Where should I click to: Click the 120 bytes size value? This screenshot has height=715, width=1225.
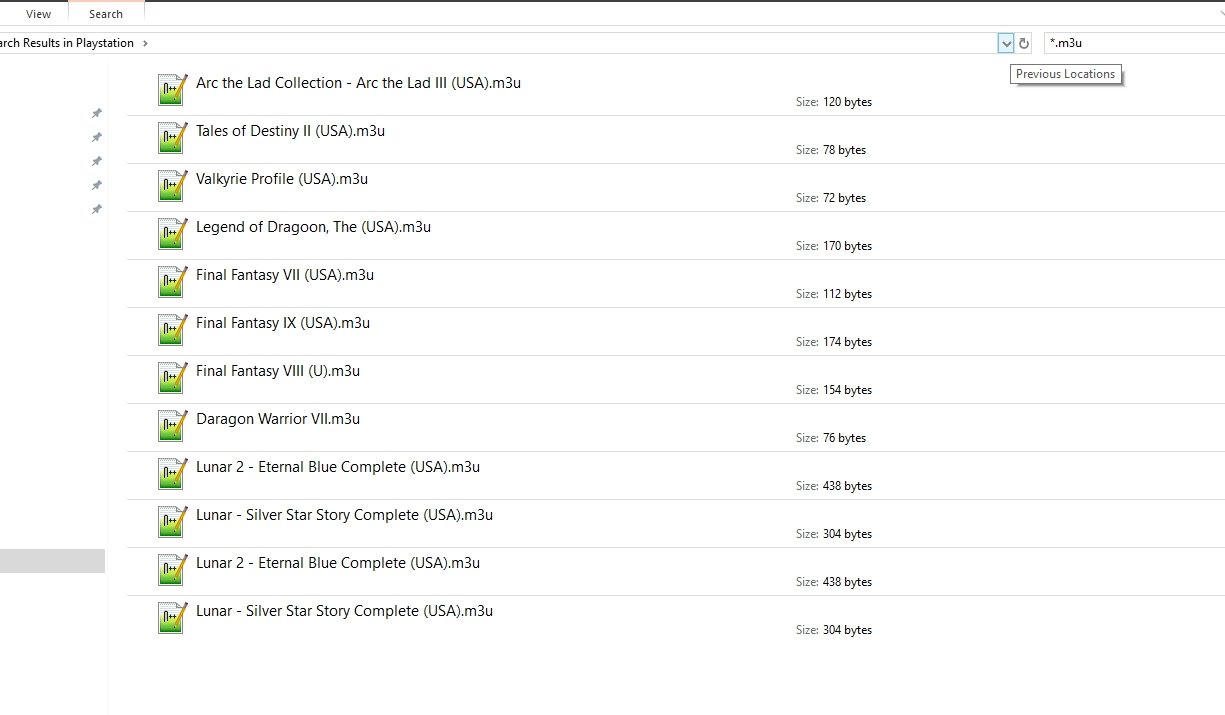click(847, 102)
